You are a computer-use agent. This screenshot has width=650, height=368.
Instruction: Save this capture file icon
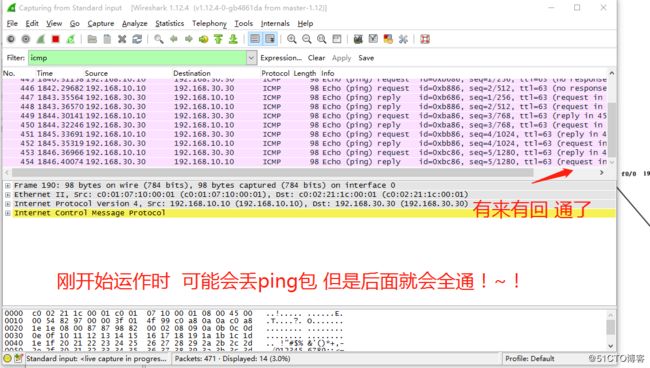pos(107,39)
